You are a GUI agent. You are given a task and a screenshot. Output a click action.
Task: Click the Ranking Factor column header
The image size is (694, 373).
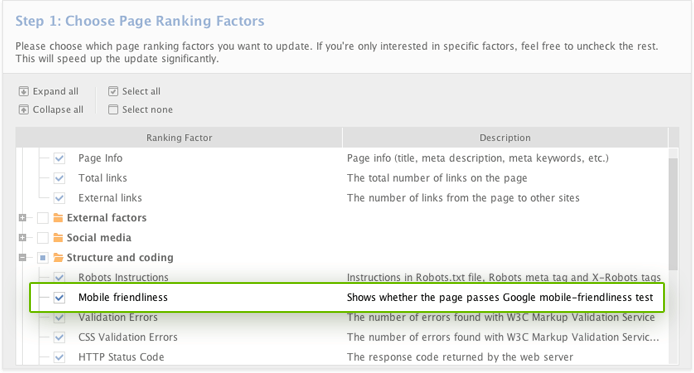tap(179, 138)
